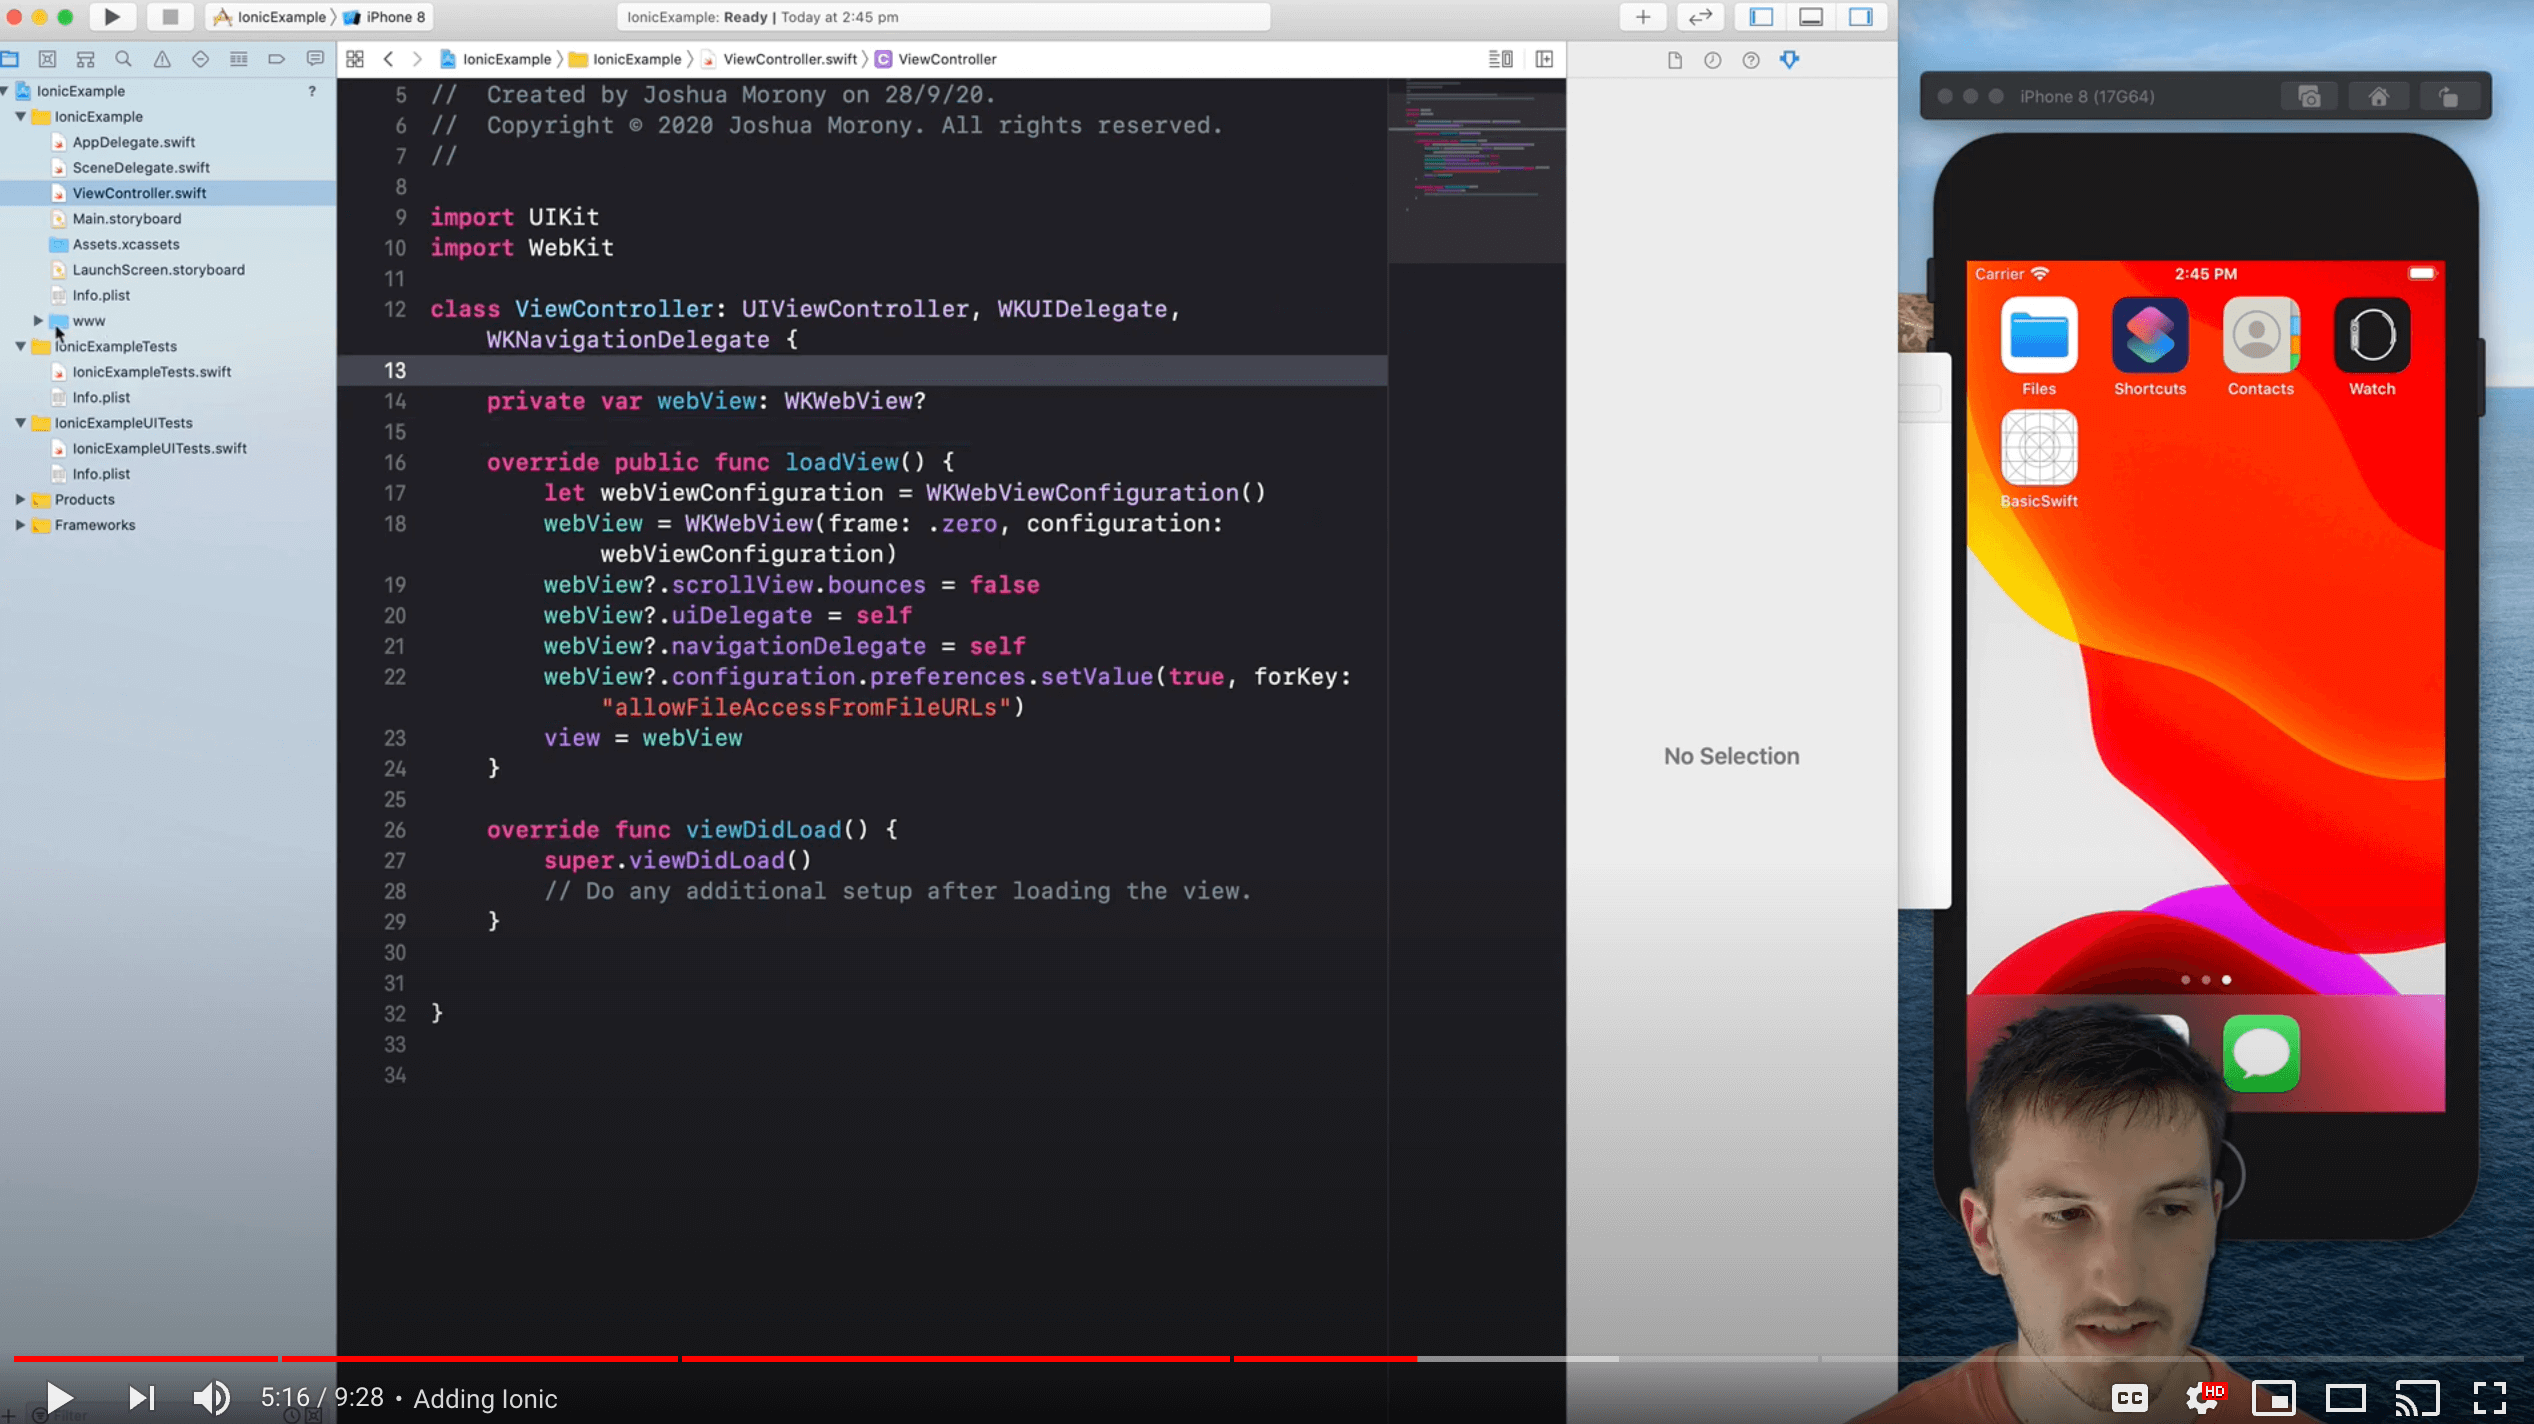This screenshot has width=2534, height=1424.
Task: Run the Xcode project with the Play button
Action: point(112,17)
